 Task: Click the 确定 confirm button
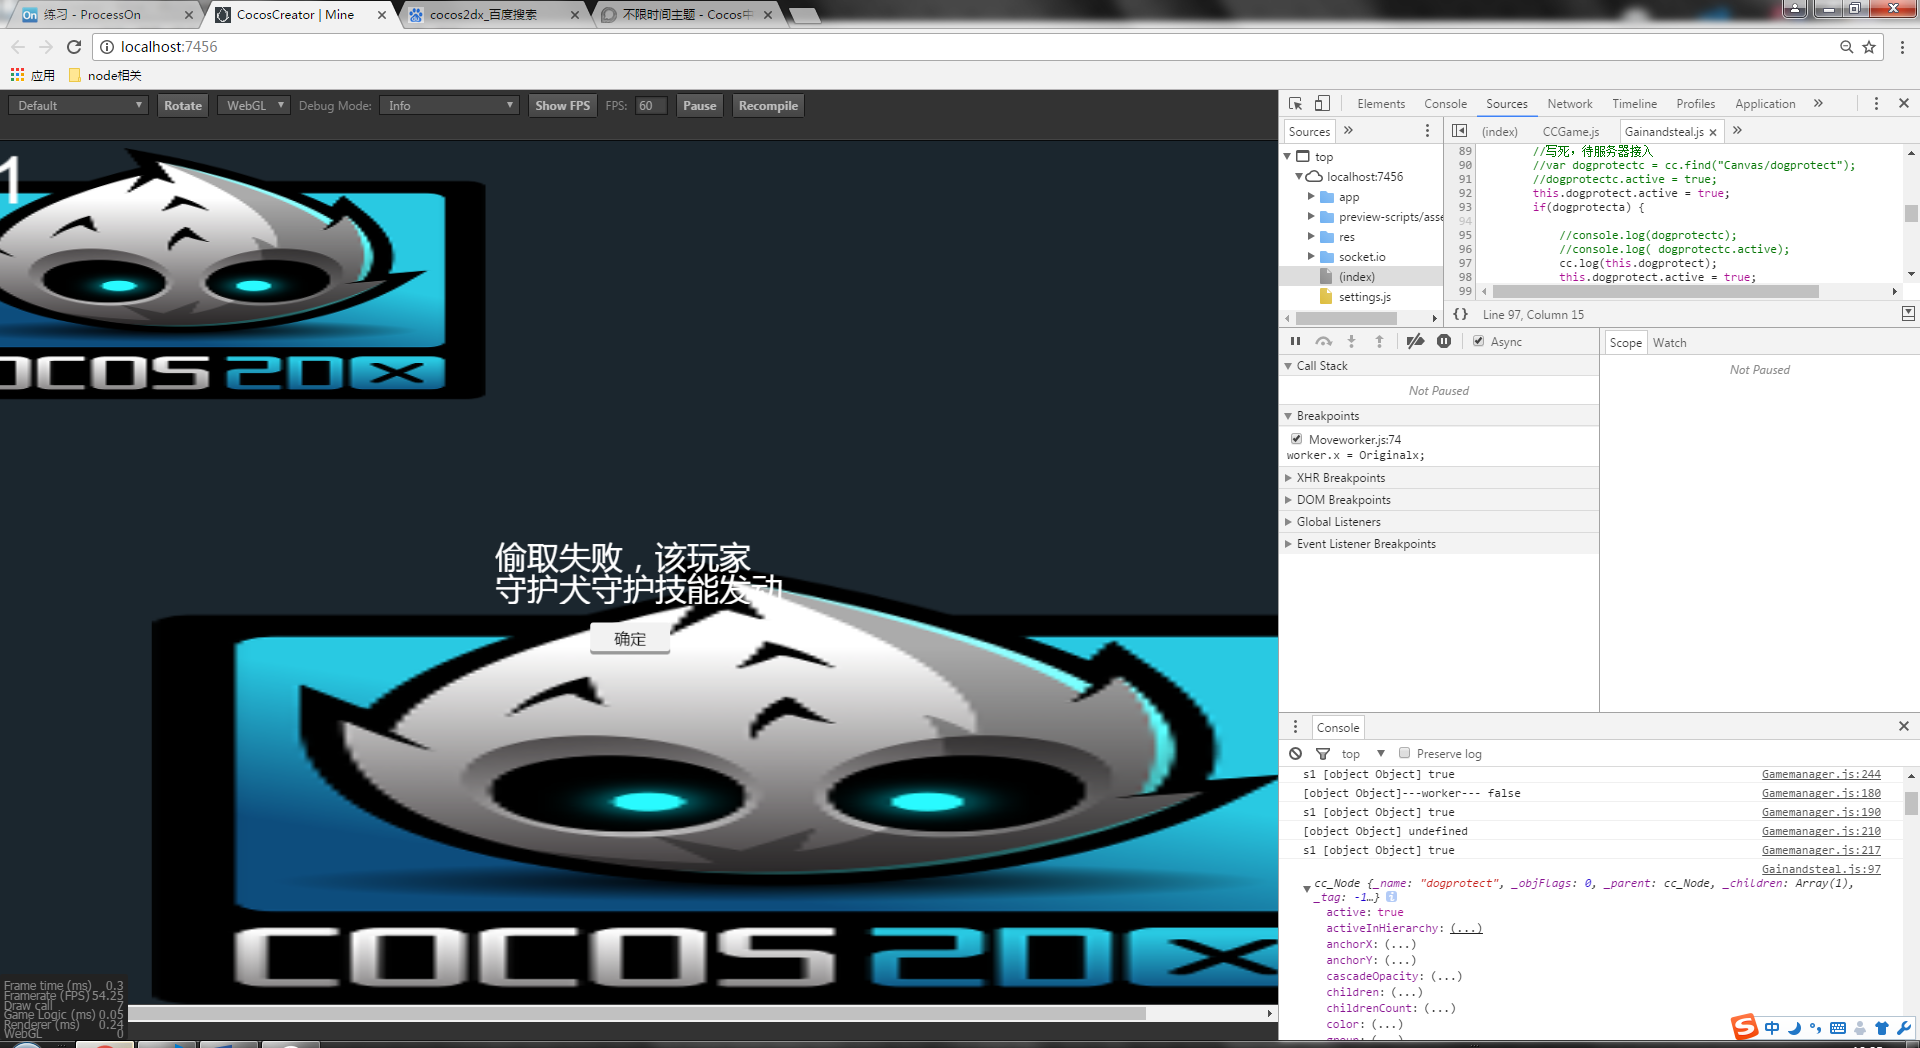pyautogui.click(x=630, y=639)
